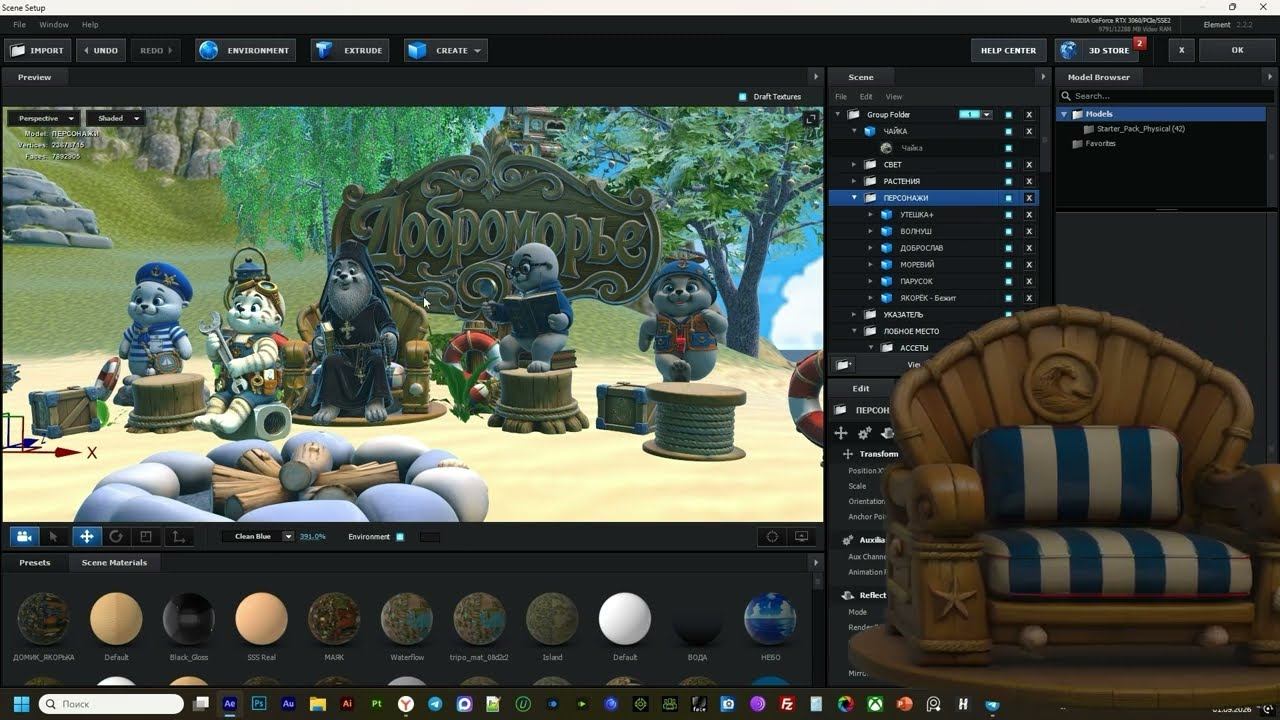Click the crosshair focus icon below the preview
This screenshot has height=720, width=1280.
coord(772,537)
